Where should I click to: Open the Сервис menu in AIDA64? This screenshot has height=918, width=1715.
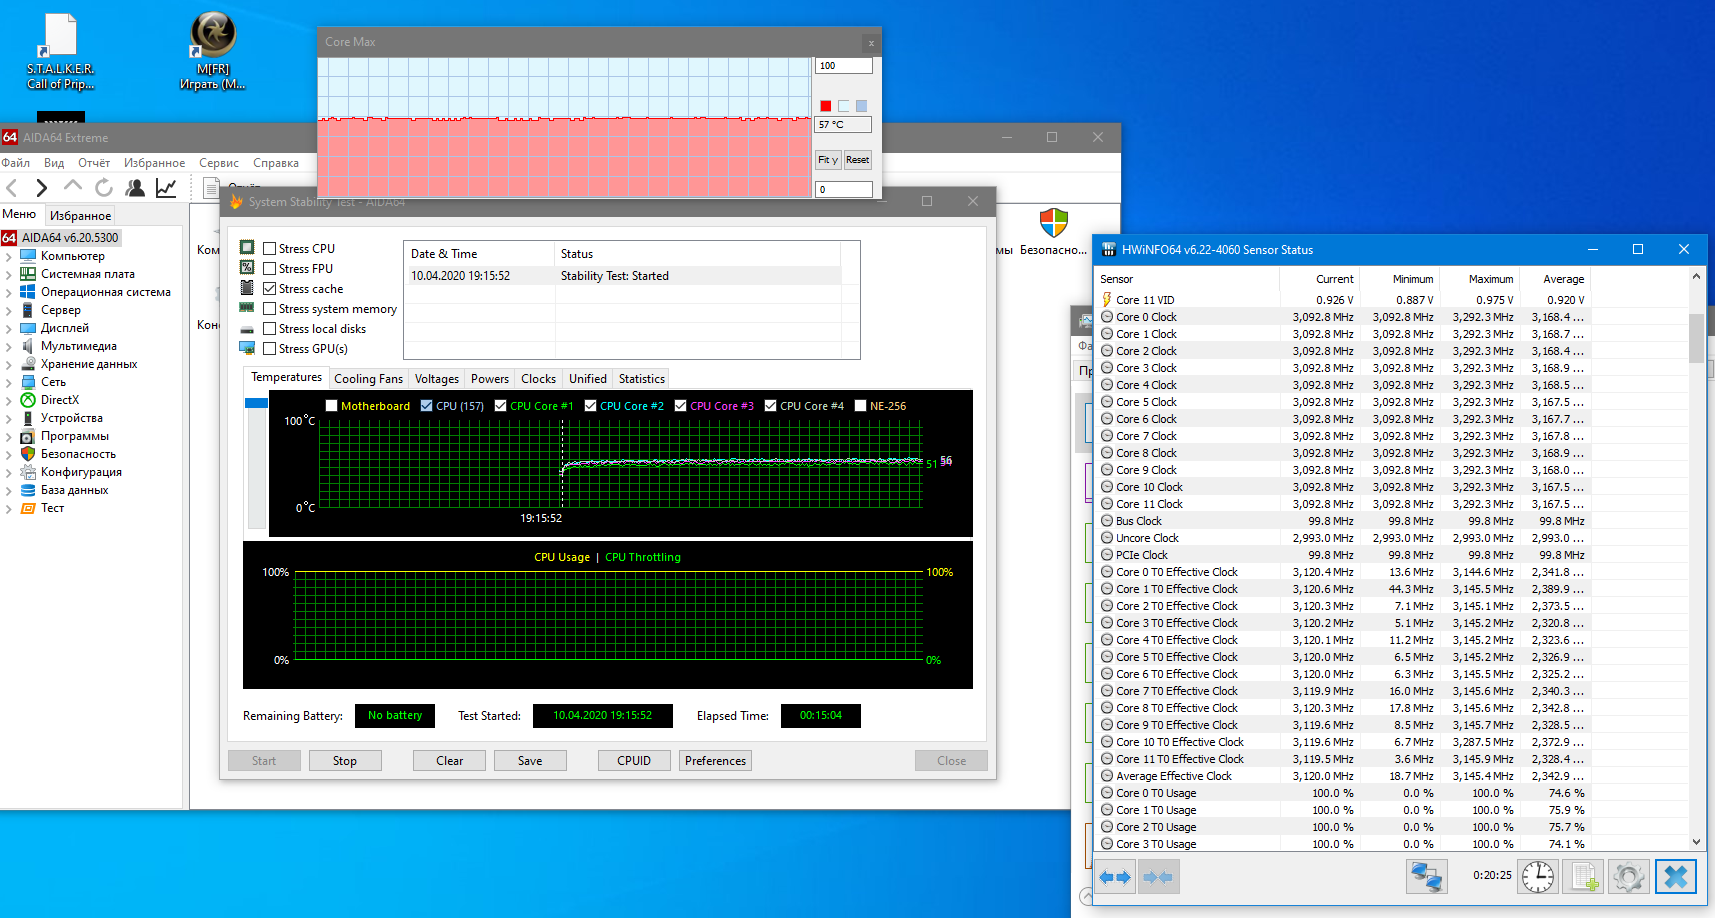(219, 163)
